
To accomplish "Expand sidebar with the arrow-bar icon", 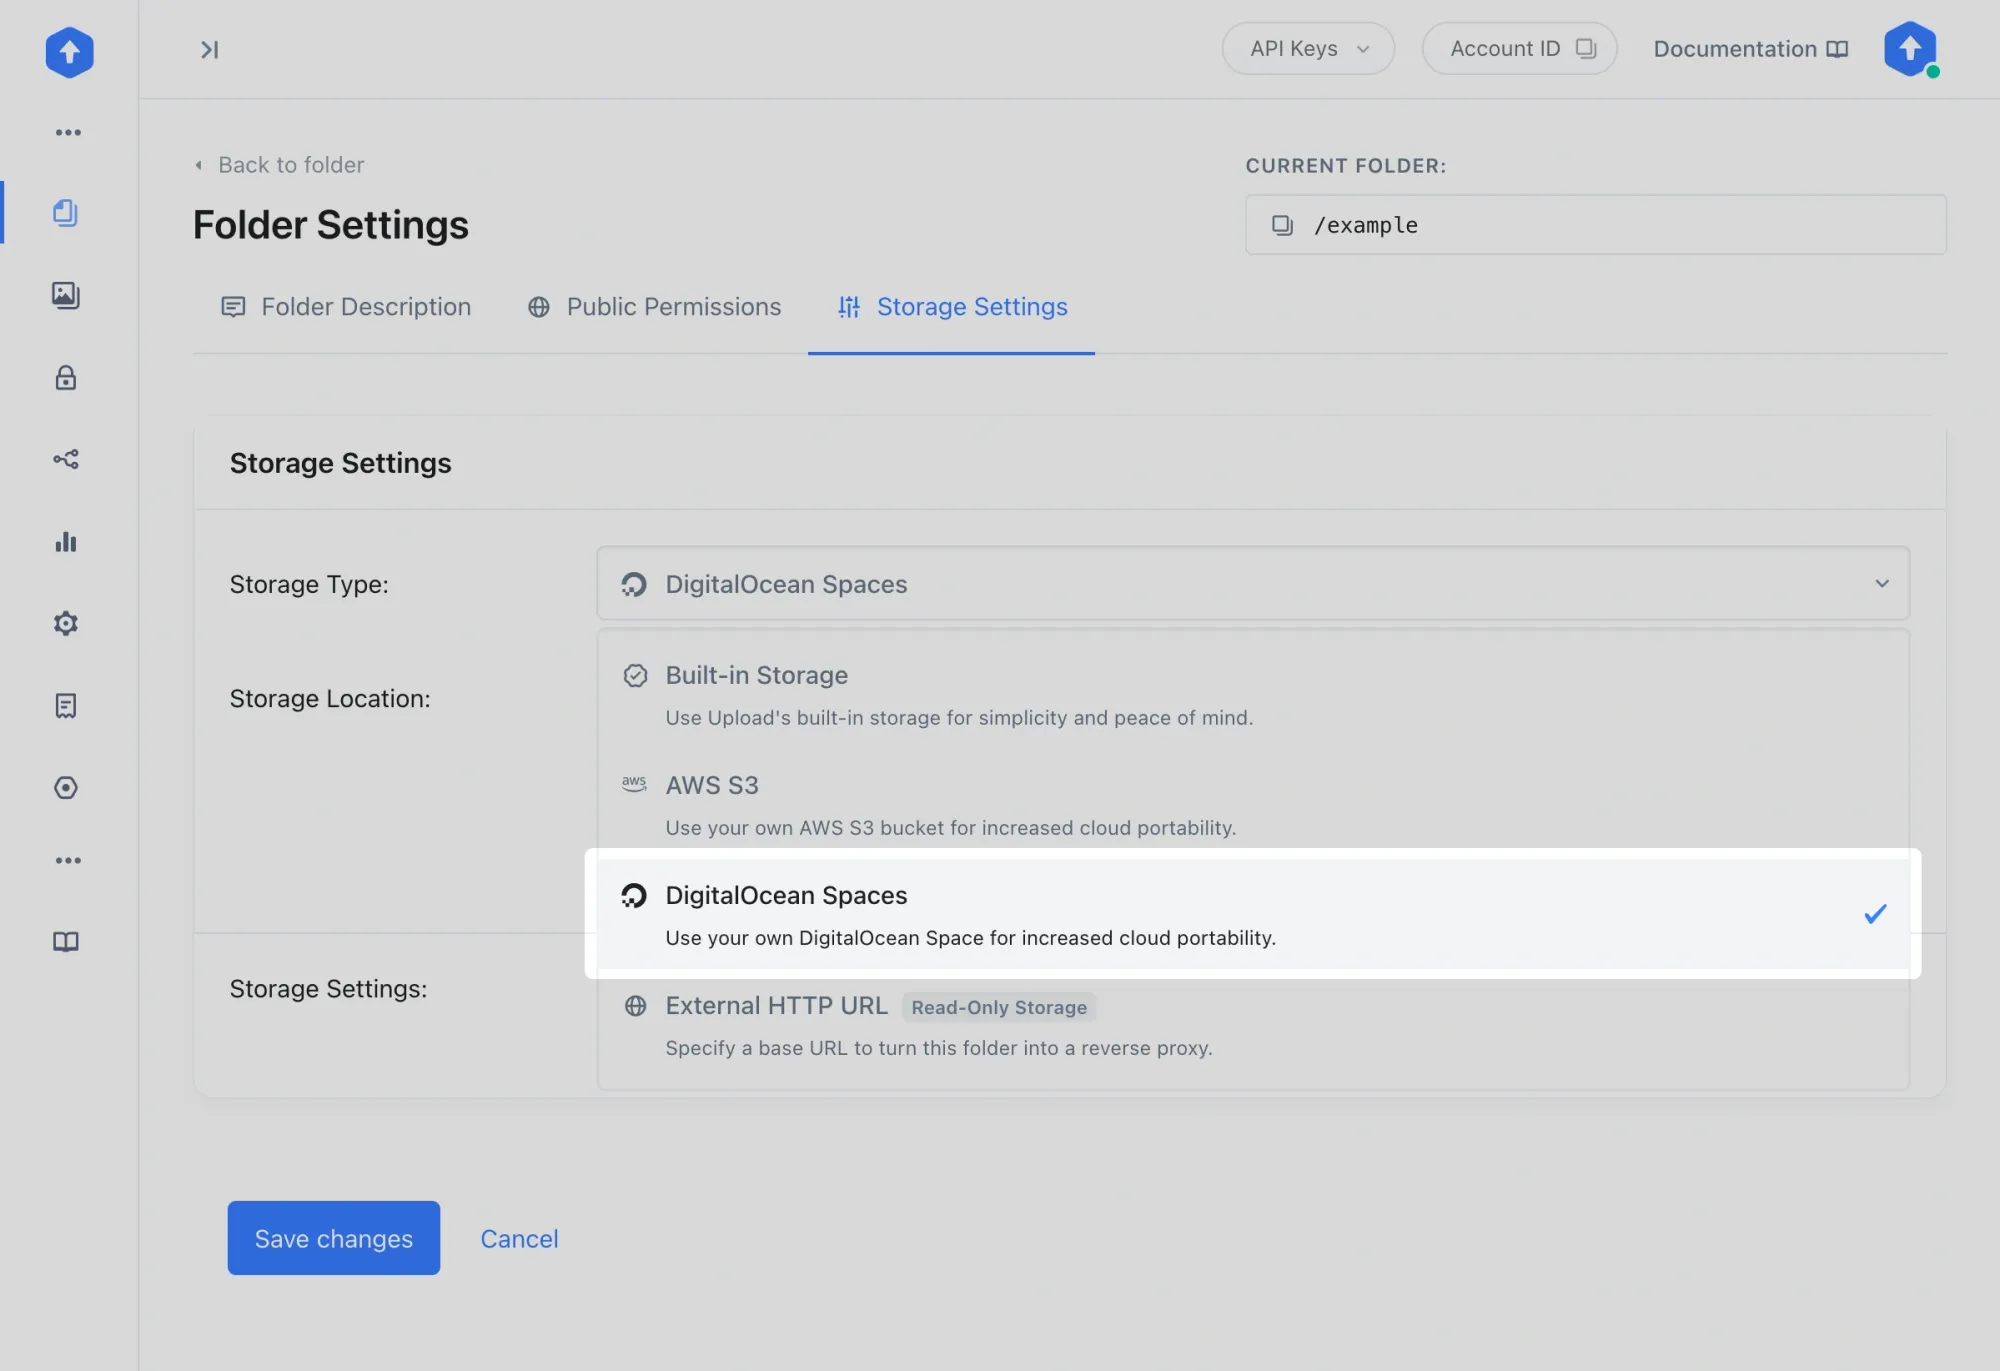I will coord(209,50).
